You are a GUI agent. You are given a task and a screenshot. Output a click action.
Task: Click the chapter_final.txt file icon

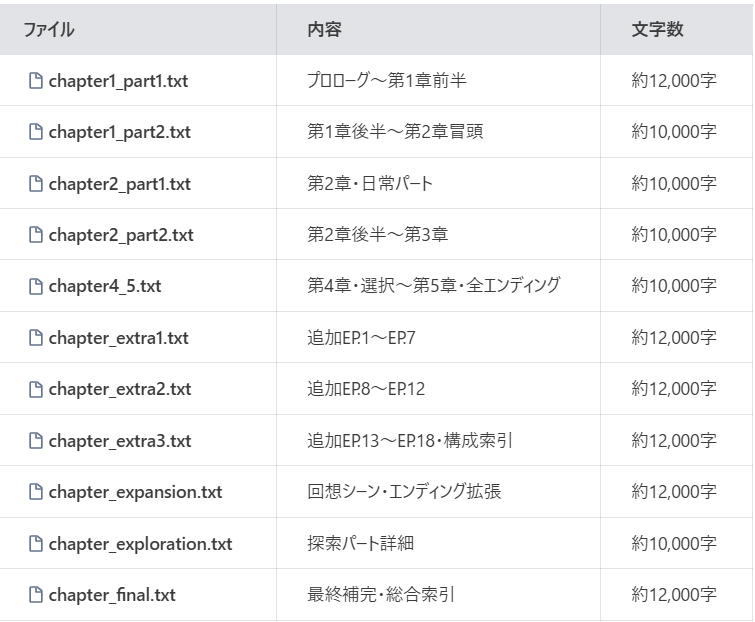click(x=36, y=595)
